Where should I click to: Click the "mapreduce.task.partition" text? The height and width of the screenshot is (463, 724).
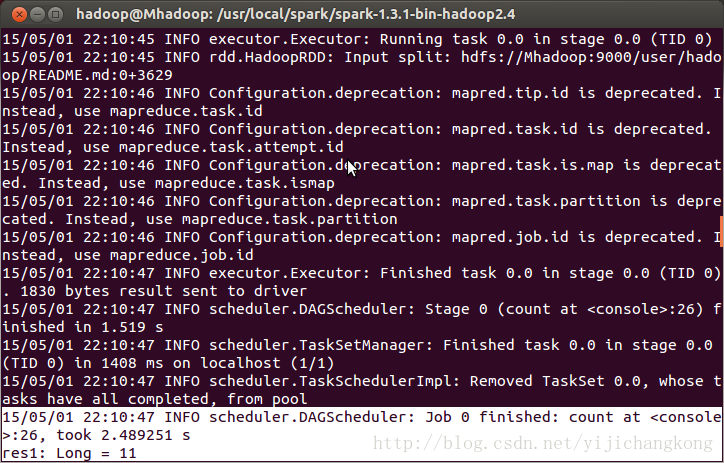[290, 219]
